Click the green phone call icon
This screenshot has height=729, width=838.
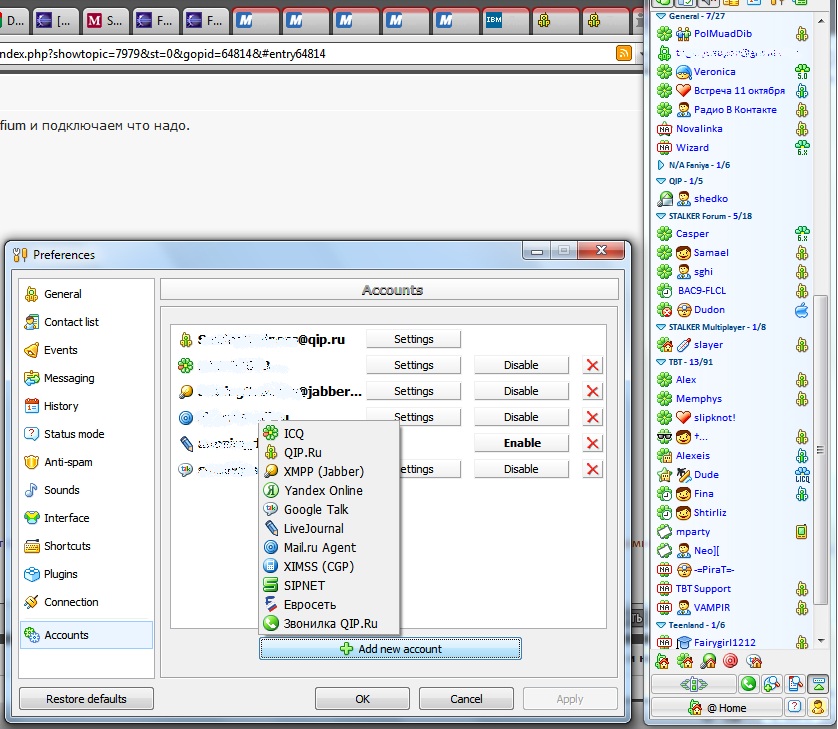tap(747, 684)
